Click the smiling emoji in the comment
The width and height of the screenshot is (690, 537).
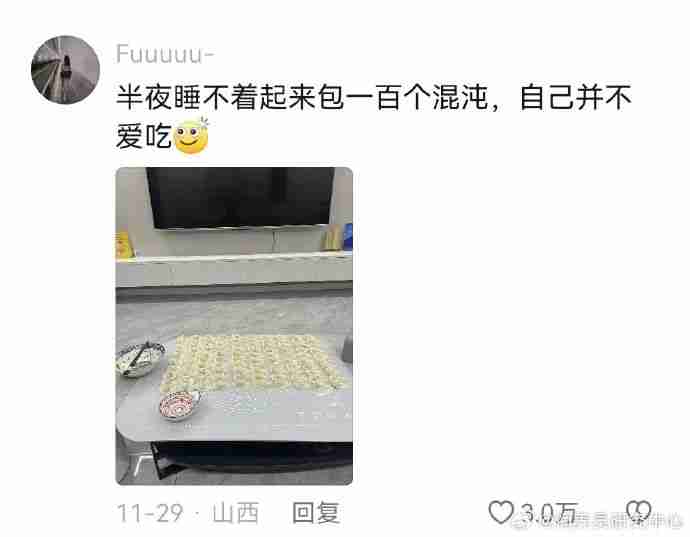[x=191, y=136]
